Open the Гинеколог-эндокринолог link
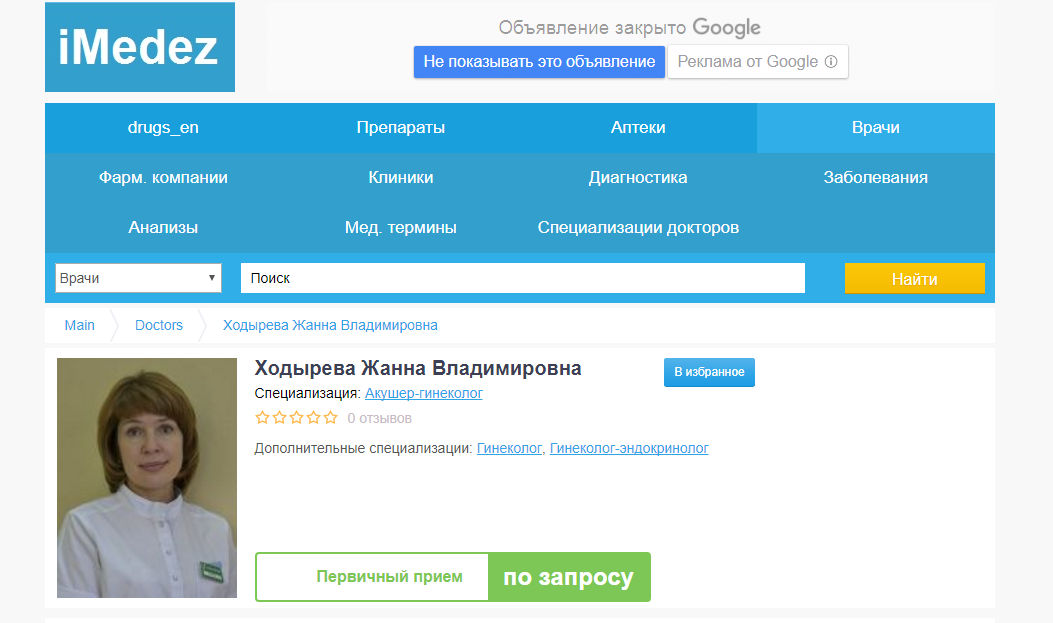Viewport: 1053px width, 623px height. click(629, 449)
